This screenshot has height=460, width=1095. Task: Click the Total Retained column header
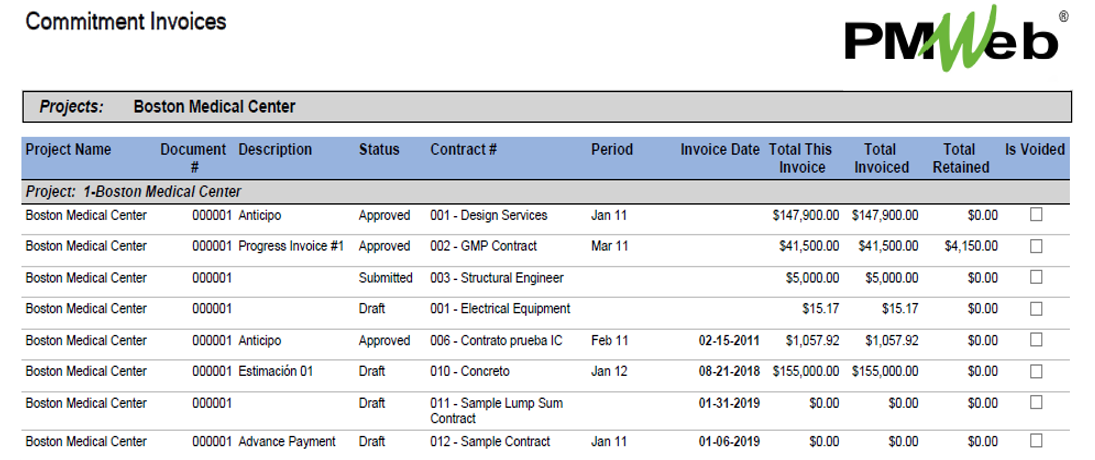pos(961,158)
